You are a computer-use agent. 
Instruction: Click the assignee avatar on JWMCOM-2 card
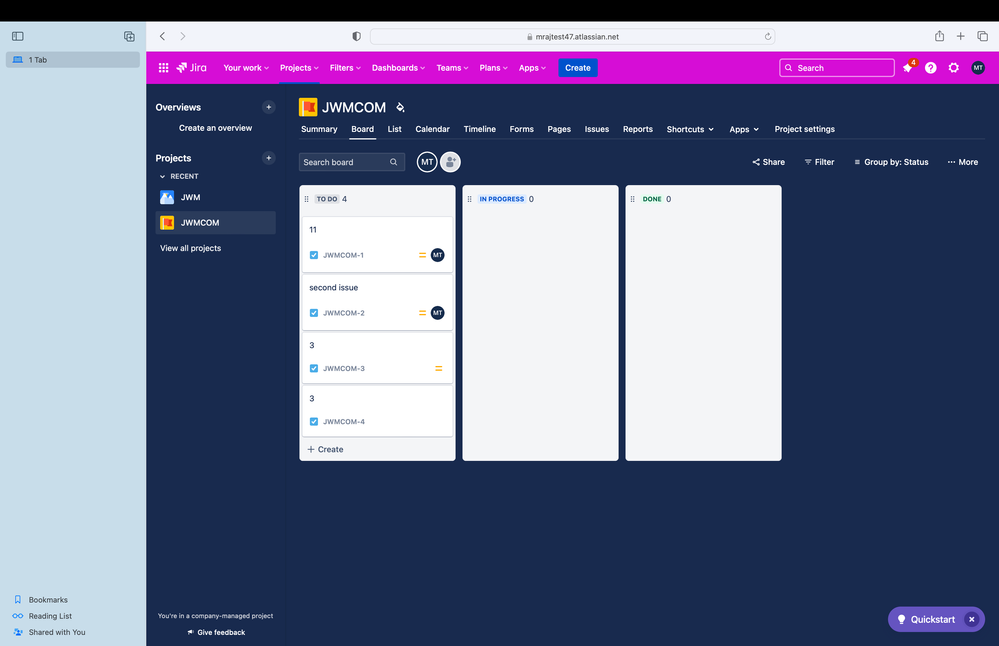point(438,313)
